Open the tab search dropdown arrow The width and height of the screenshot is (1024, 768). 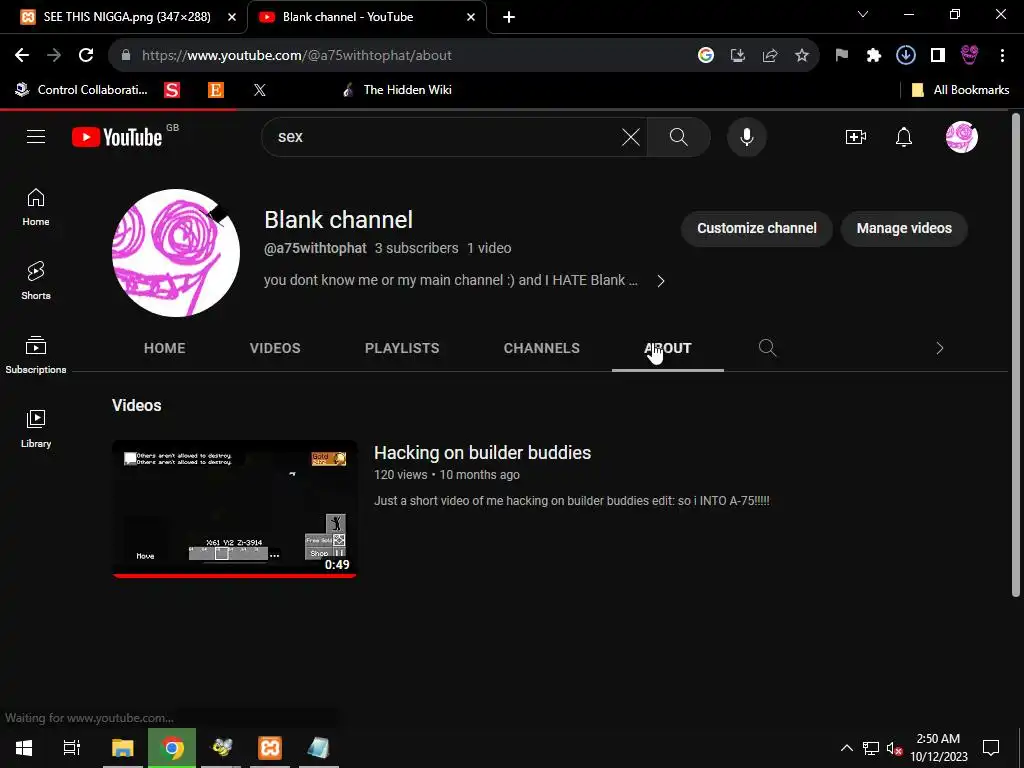[863, 14]
